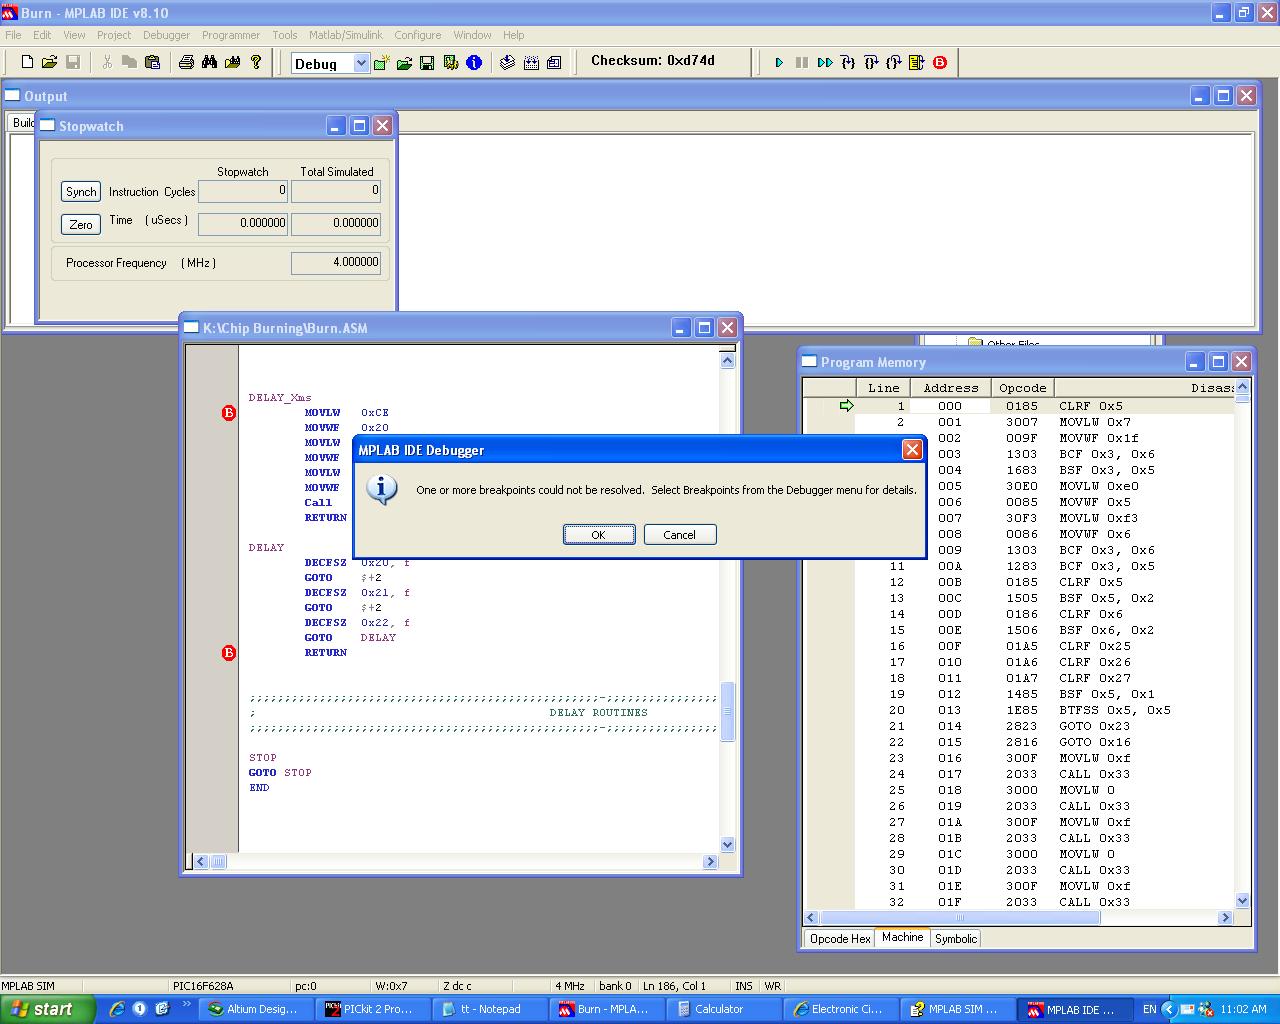
Task: Maximize the Stopwatch window
Action: [359, 126]
